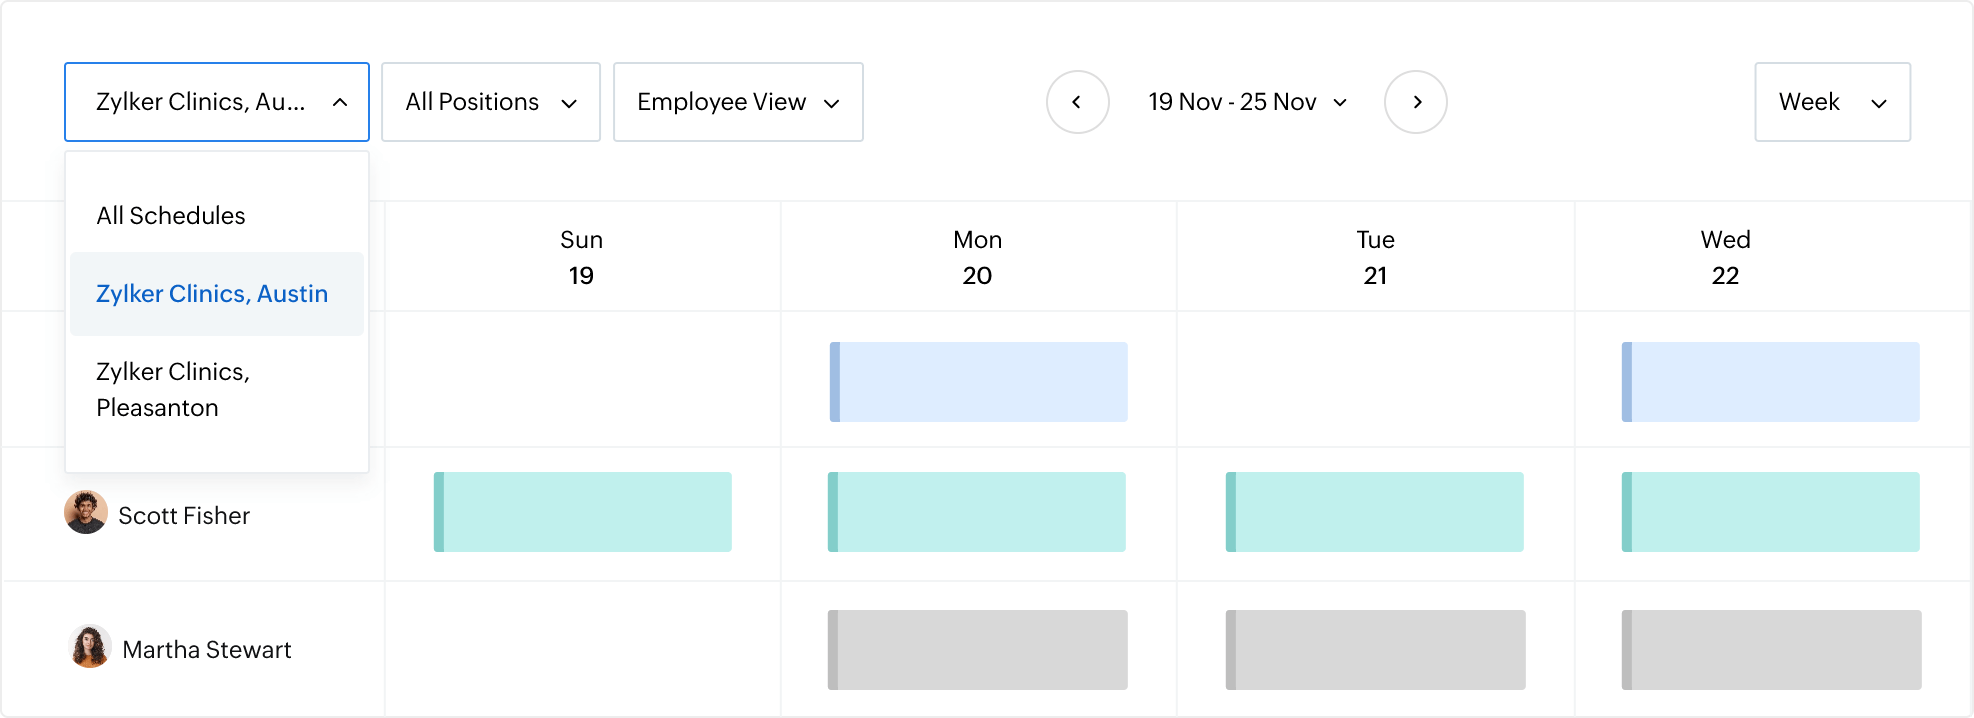This screenshot has width=1974, height=718.
Task: Click the Sun 19 column header
Action: click(583, 256)
